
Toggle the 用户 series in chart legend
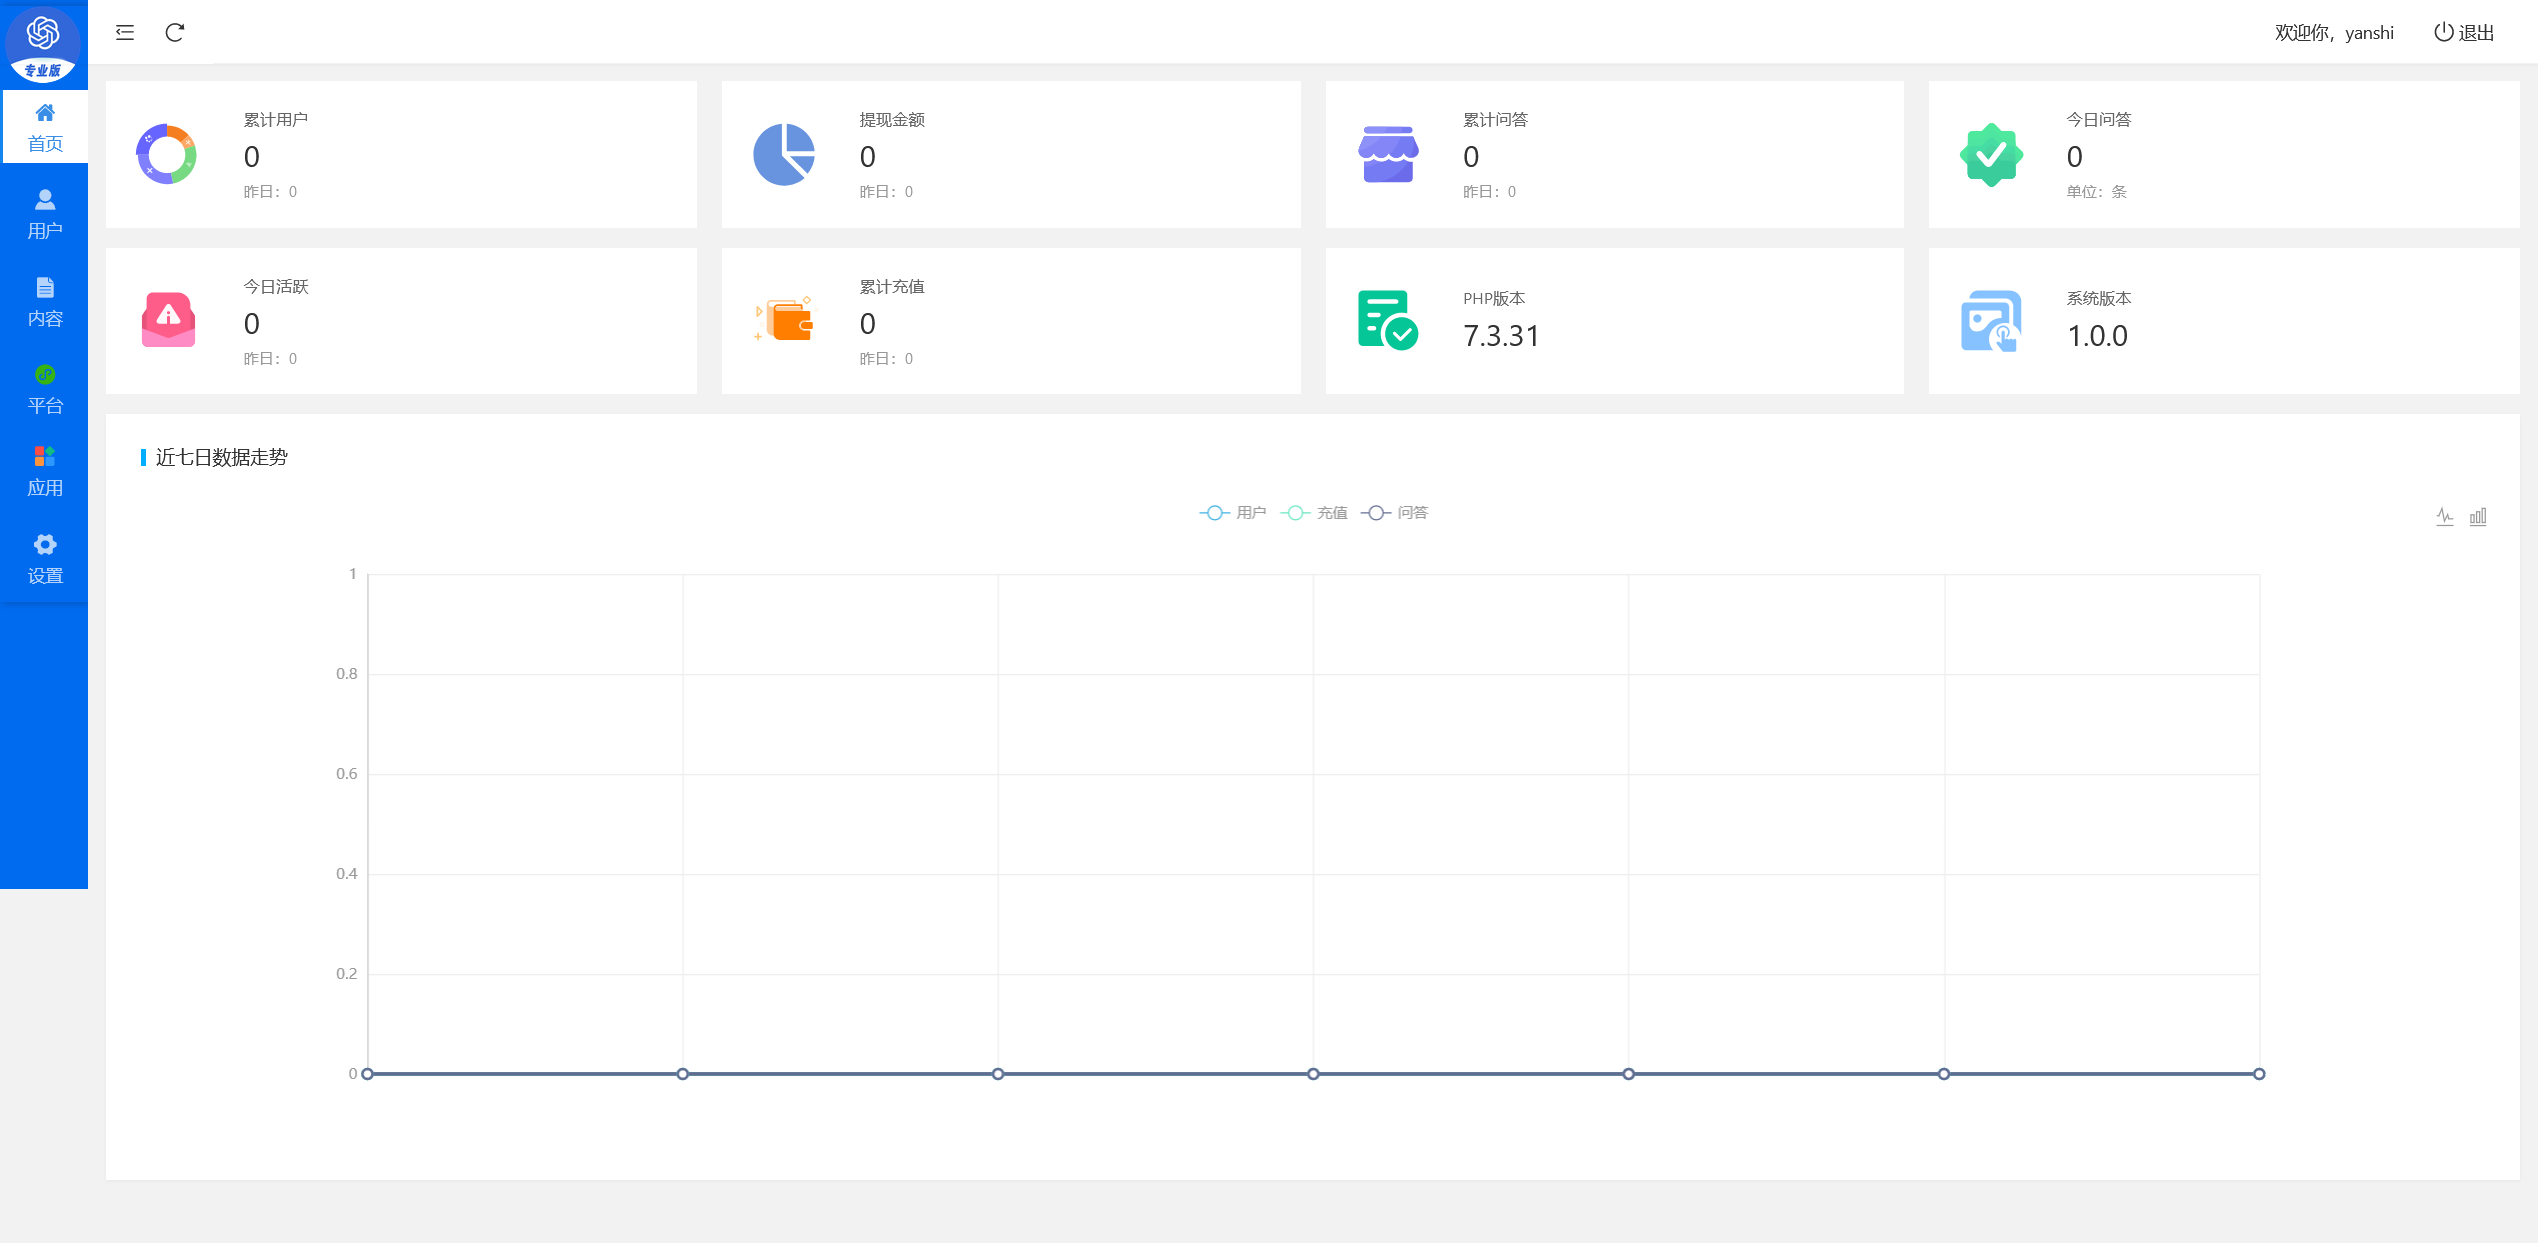(x=1233, y=513)
